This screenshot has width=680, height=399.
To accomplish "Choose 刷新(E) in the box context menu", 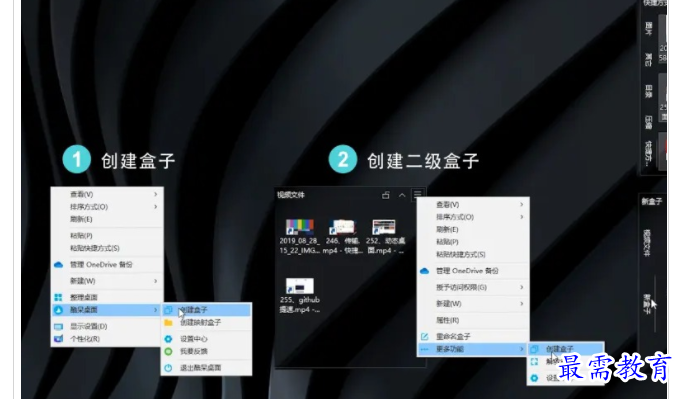I will tap(473, 229).
